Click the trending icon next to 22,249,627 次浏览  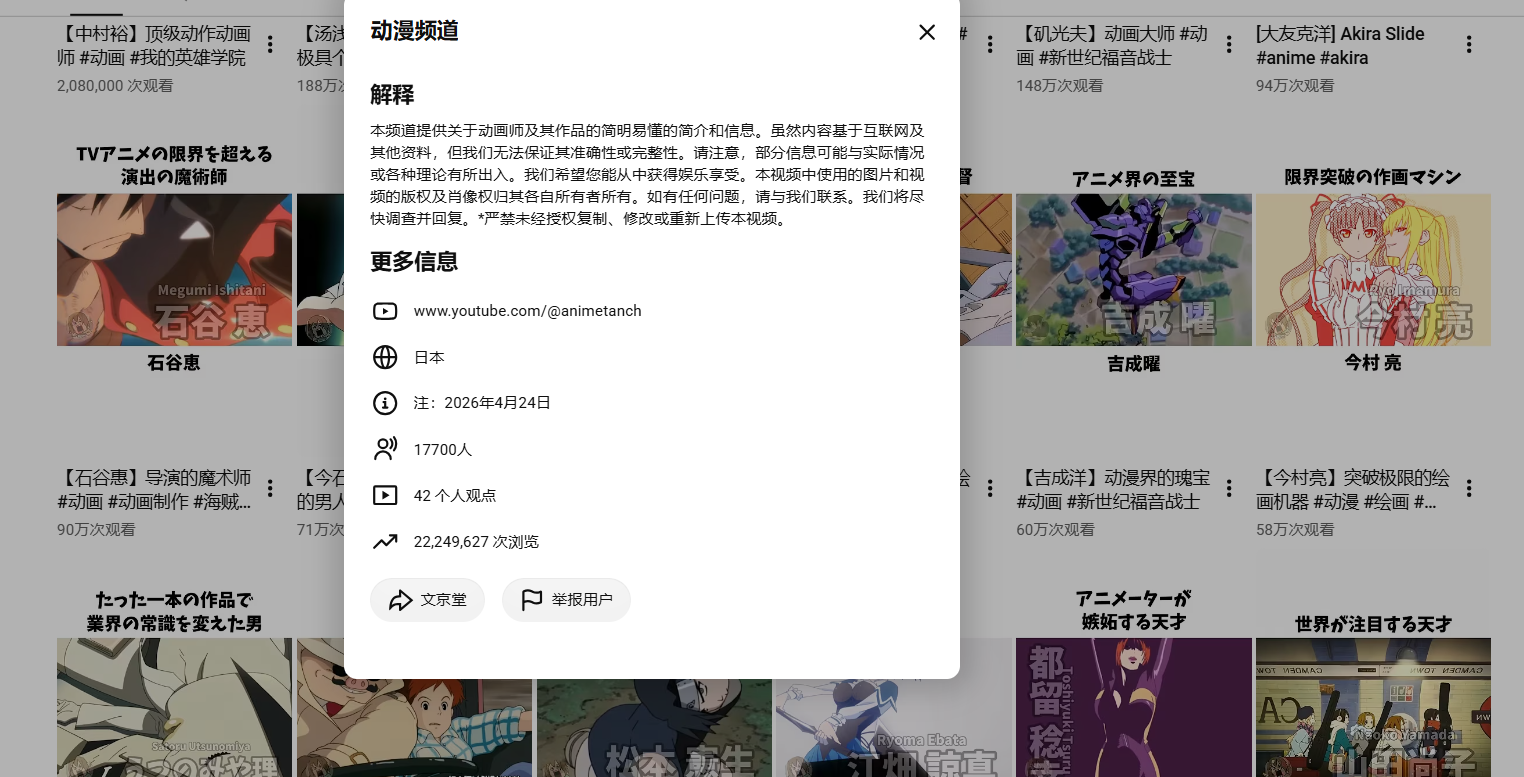point(385,541)
